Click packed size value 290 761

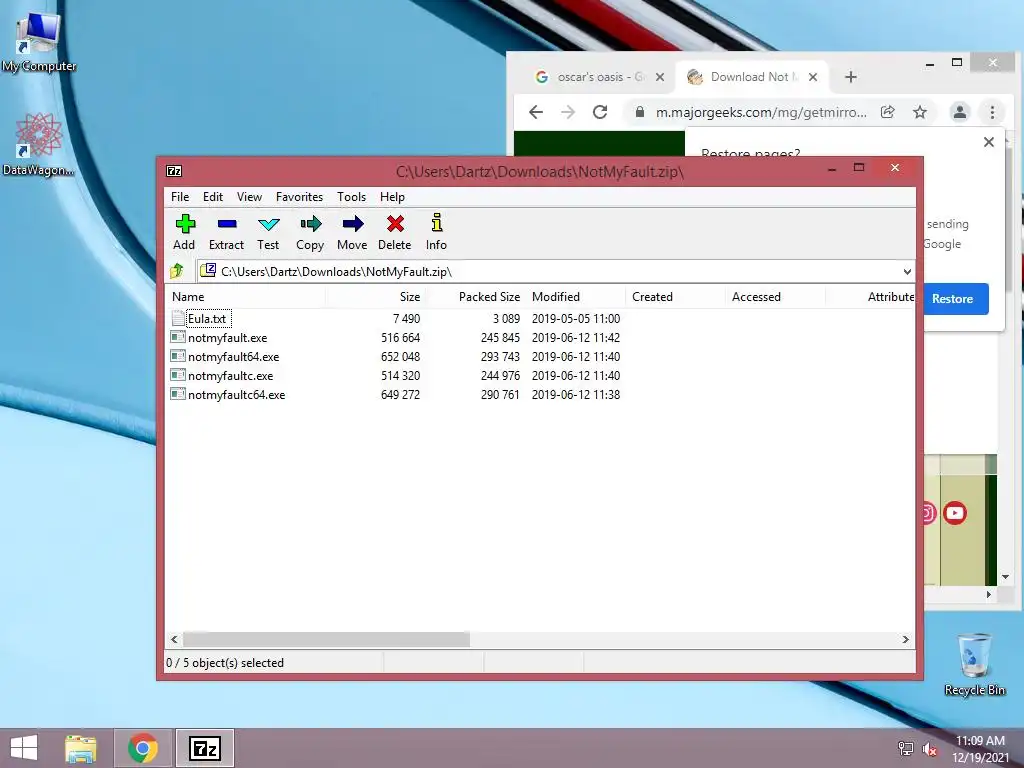(500, 394)
